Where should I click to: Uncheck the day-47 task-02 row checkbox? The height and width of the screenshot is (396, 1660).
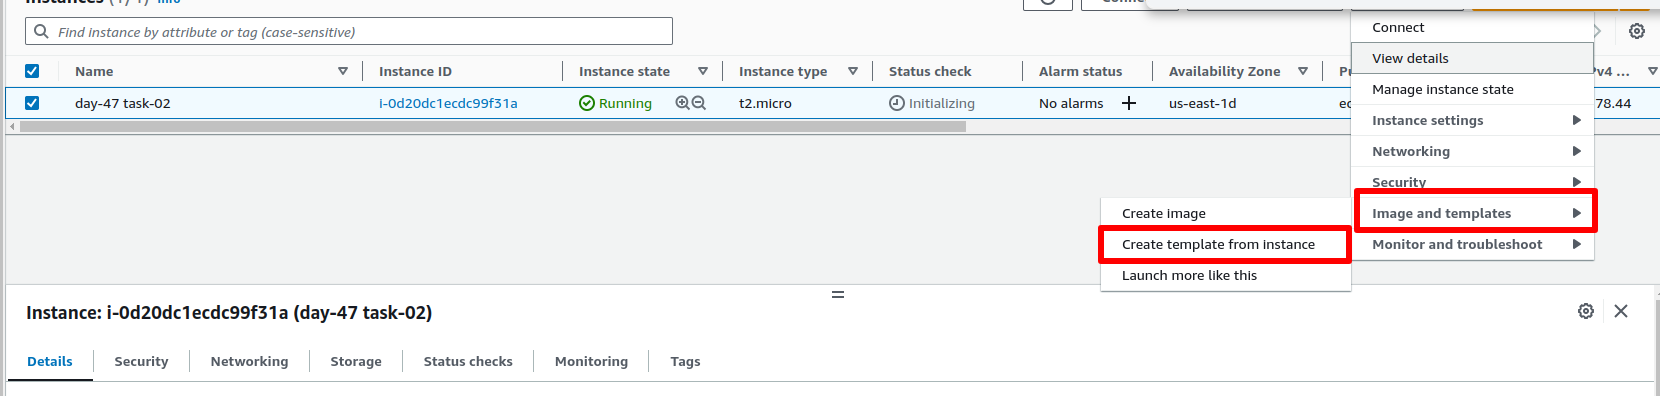pyautogui.click(x=32, y=103)
